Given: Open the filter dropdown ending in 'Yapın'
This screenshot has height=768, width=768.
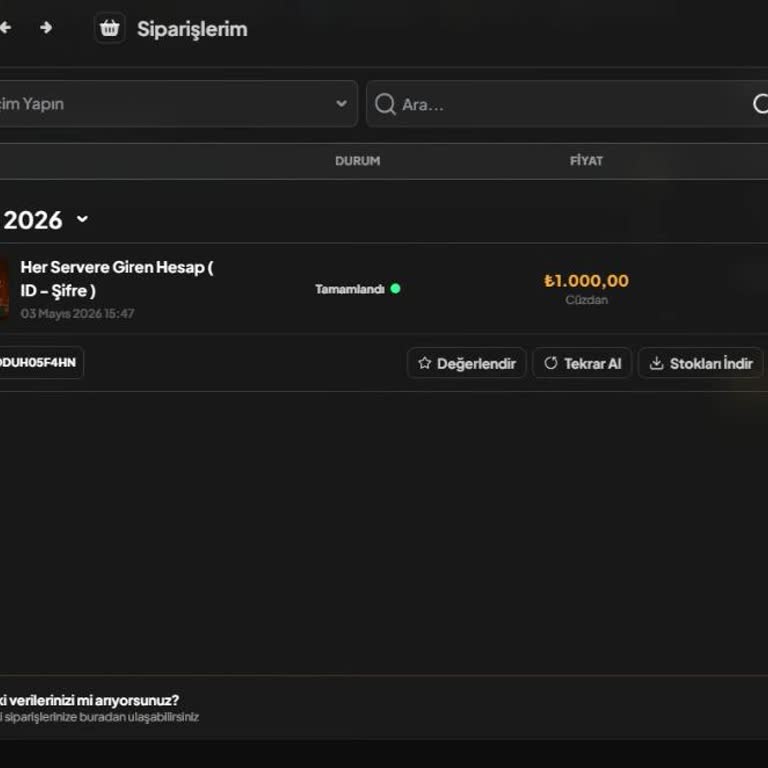Looking at the screenshot, I should tap(177, 104).
